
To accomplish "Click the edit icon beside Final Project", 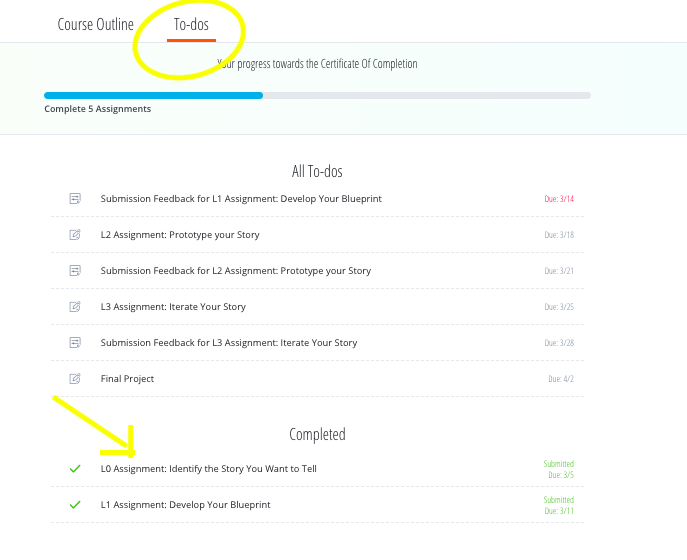I will click(75, 379).
